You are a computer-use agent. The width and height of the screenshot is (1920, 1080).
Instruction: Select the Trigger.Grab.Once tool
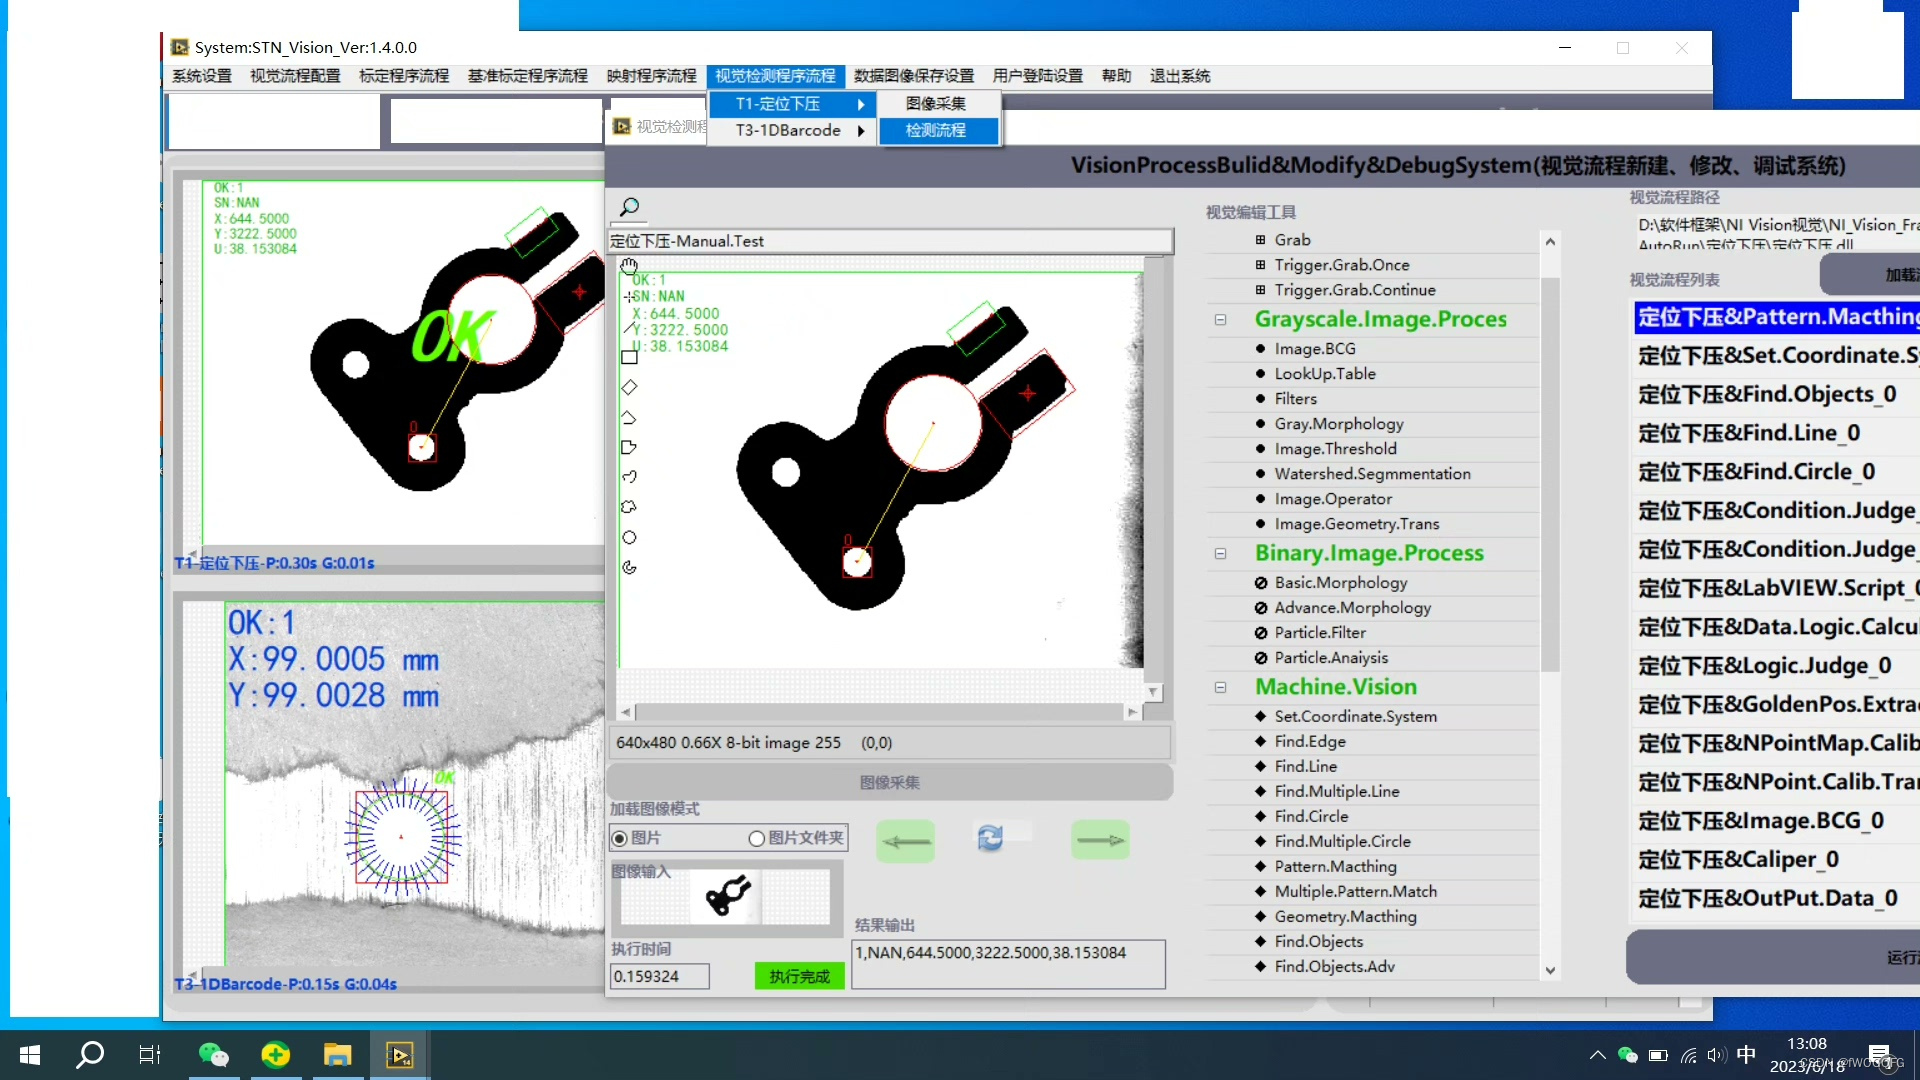point(1342,265)
